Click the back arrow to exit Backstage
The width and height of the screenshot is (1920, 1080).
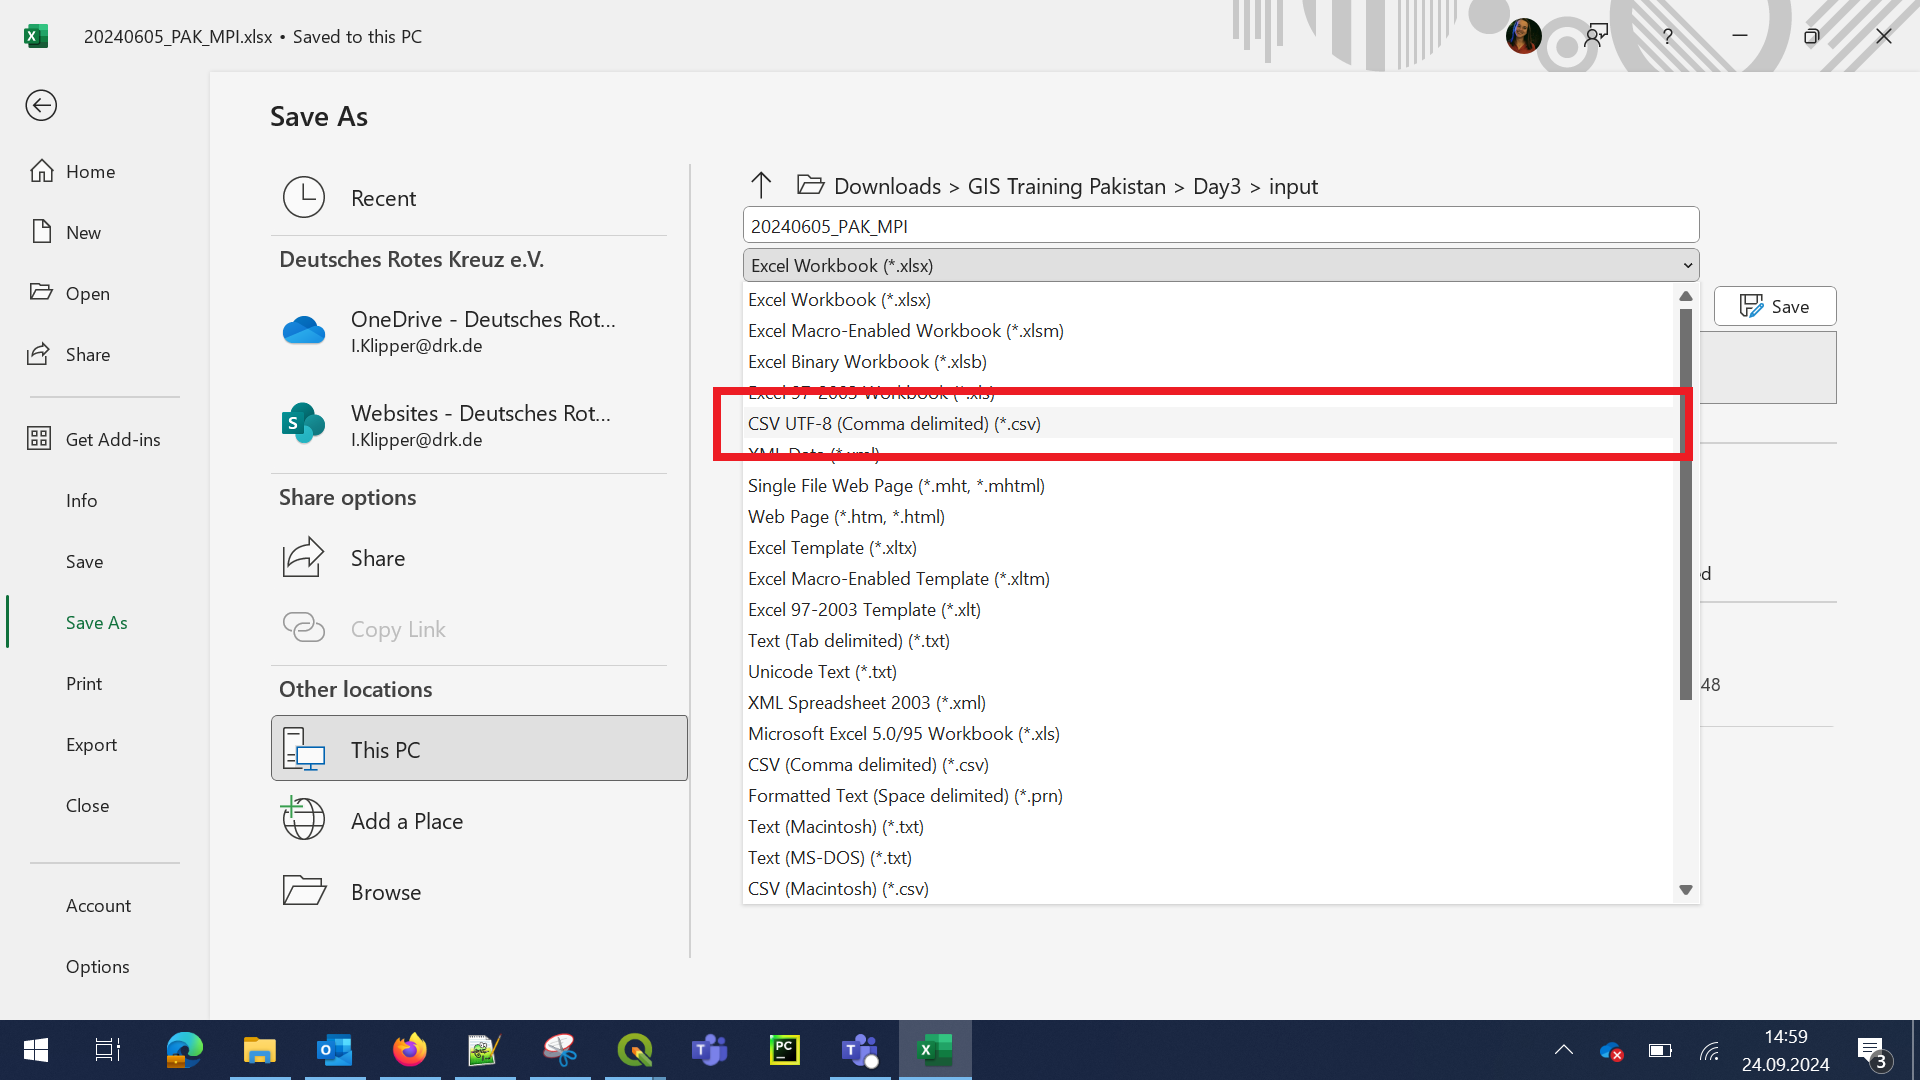[41, 105]
